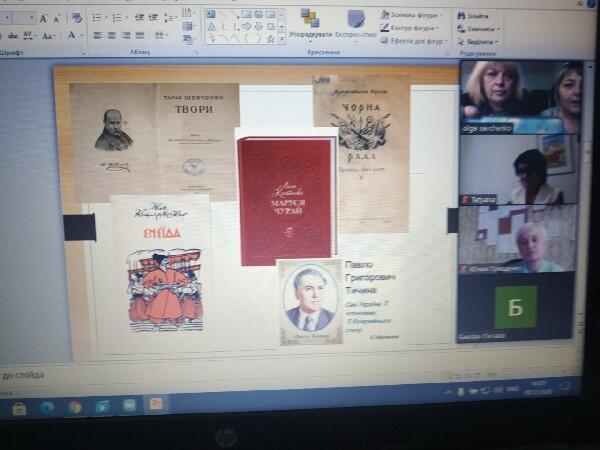The image size is (600, 450).
Task: Open character spacing AV option
Action: pos(28,36)
